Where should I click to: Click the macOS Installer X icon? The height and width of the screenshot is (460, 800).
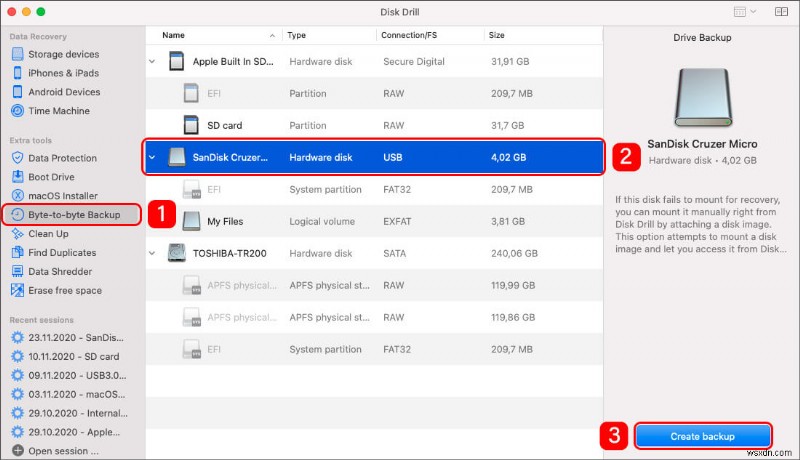[17, 196]
